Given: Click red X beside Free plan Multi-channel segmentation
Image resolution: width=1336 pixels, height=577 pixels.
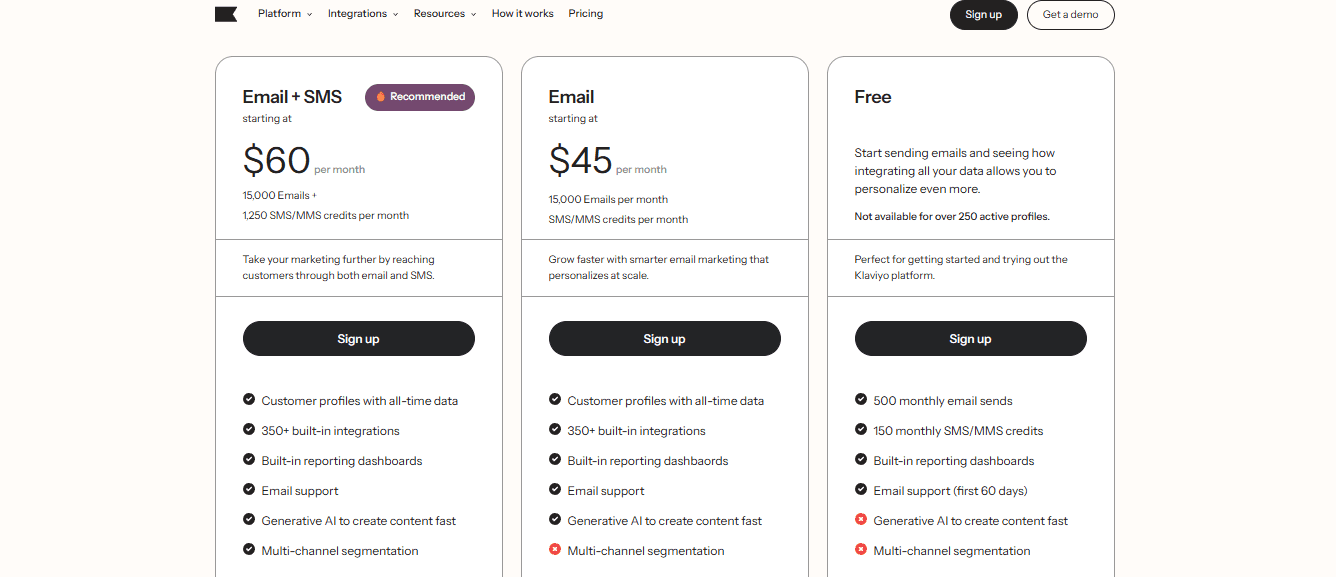Looking at the screenshot, I should (x=861, y=549).
